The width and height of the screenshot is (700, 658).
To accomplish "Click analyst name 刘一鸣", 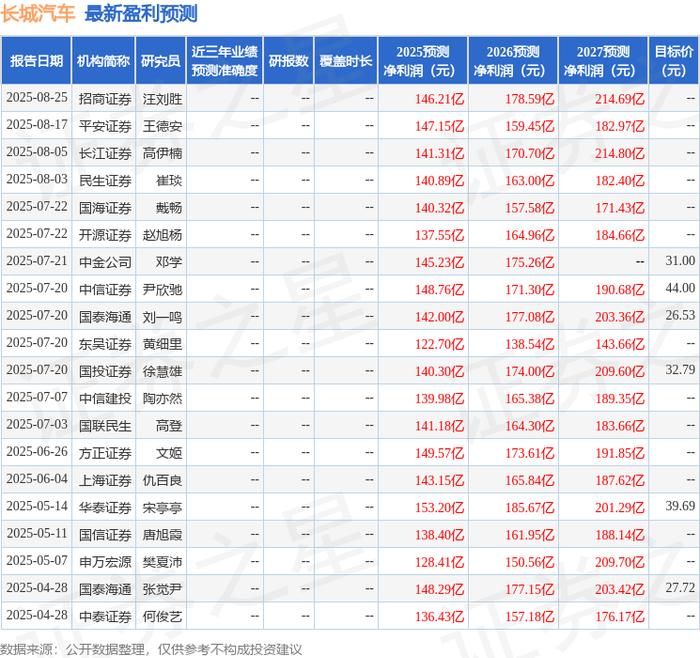I will pyautogui.click(x=162, y=317).
